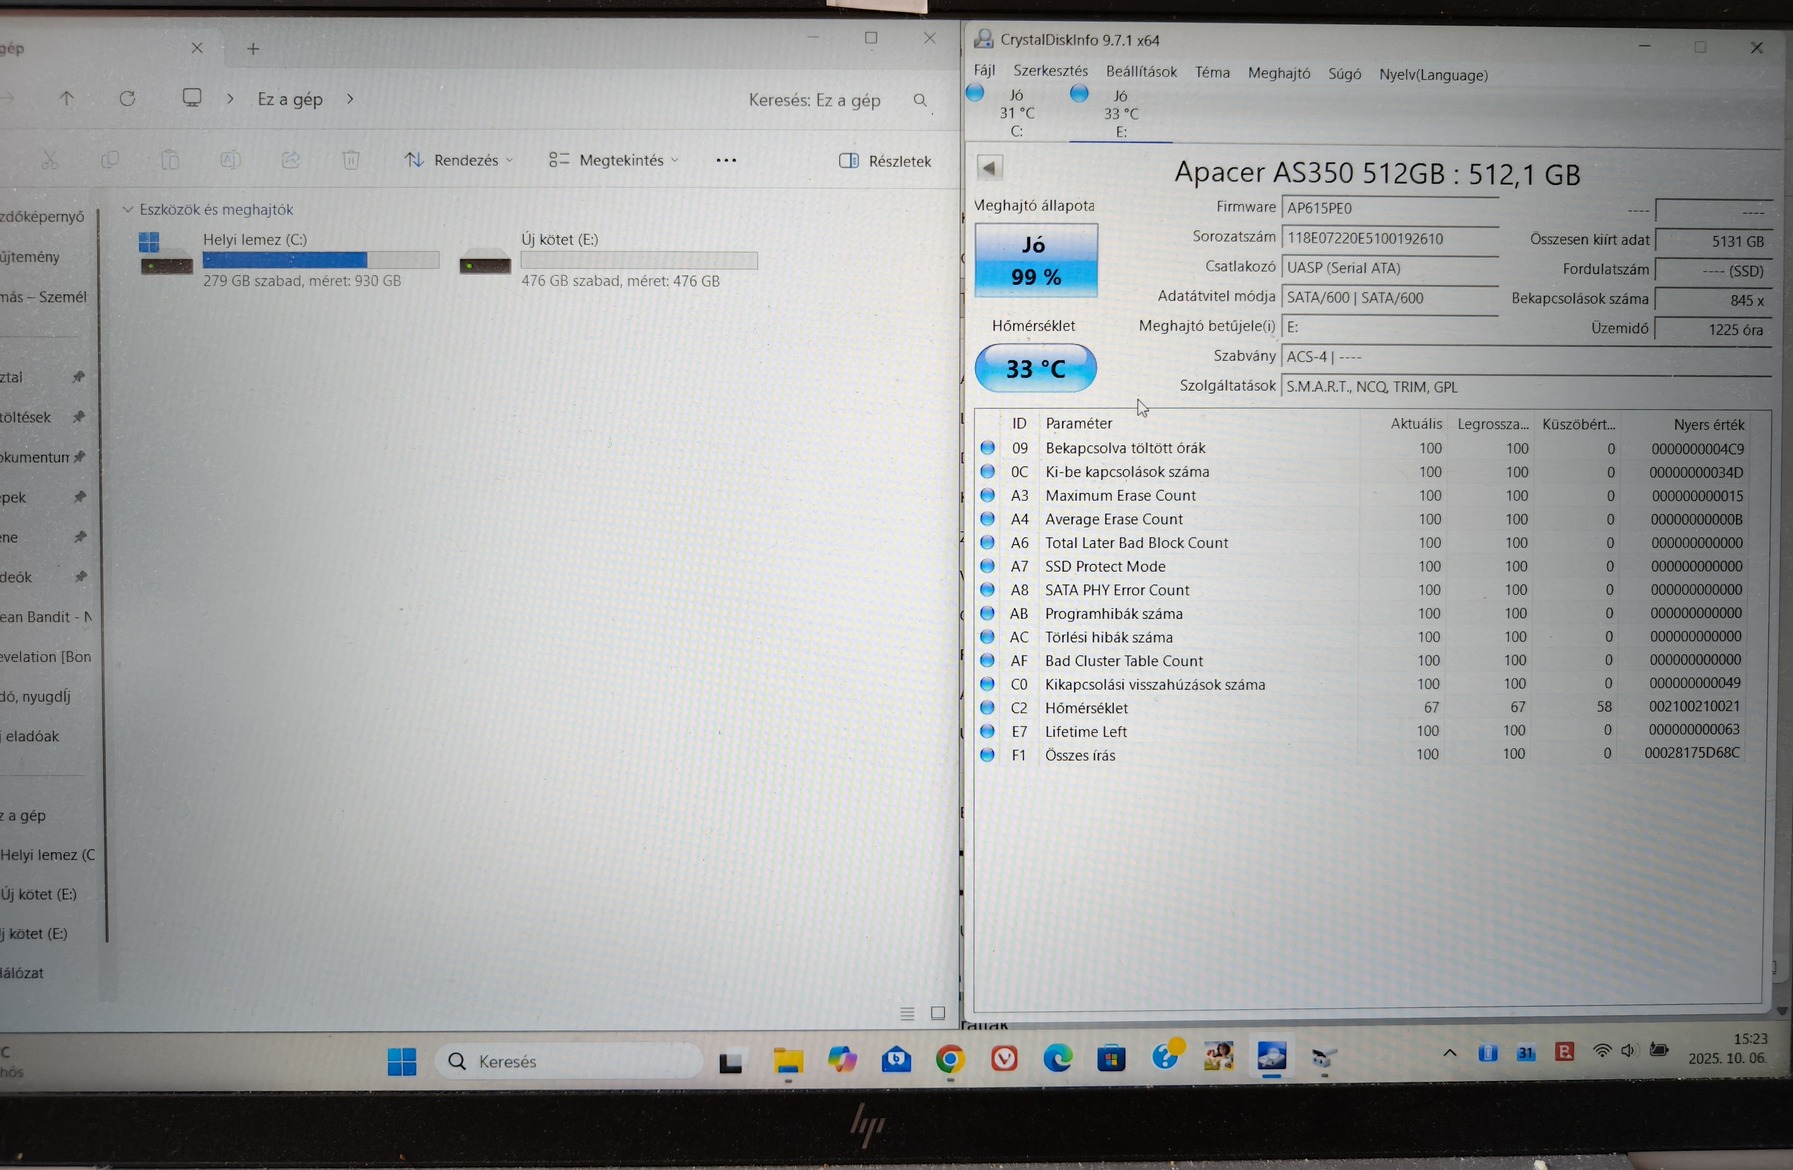The width and height of the screenshot is (1793, 1170).
Task: Select the Új kötet (E:) drive icon
Action: pyautogui.click(x=485, y=262)
